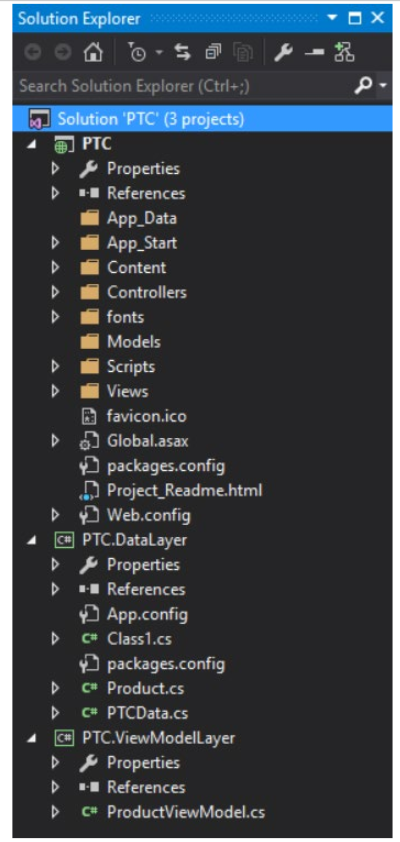Expand the Views folder arrow
Viewport: 400px width, 842px height.
pos(55,391)
